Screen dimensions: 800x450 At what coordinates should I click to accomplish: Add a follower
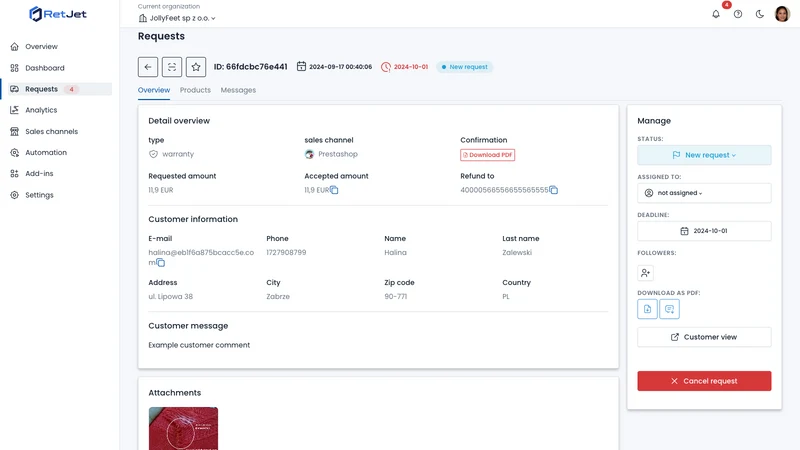pyautogui.click(x=645, y=273)
